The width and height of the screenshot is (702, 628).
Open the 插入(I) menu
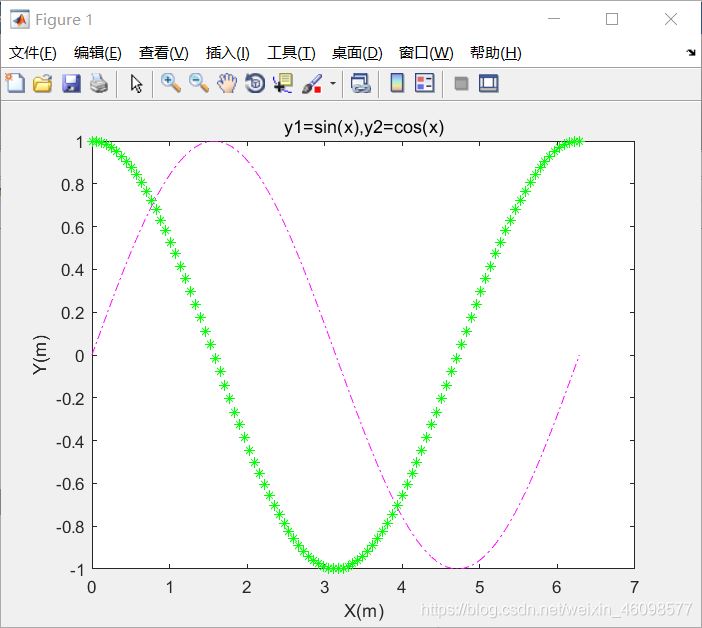[x=228, y=53]
